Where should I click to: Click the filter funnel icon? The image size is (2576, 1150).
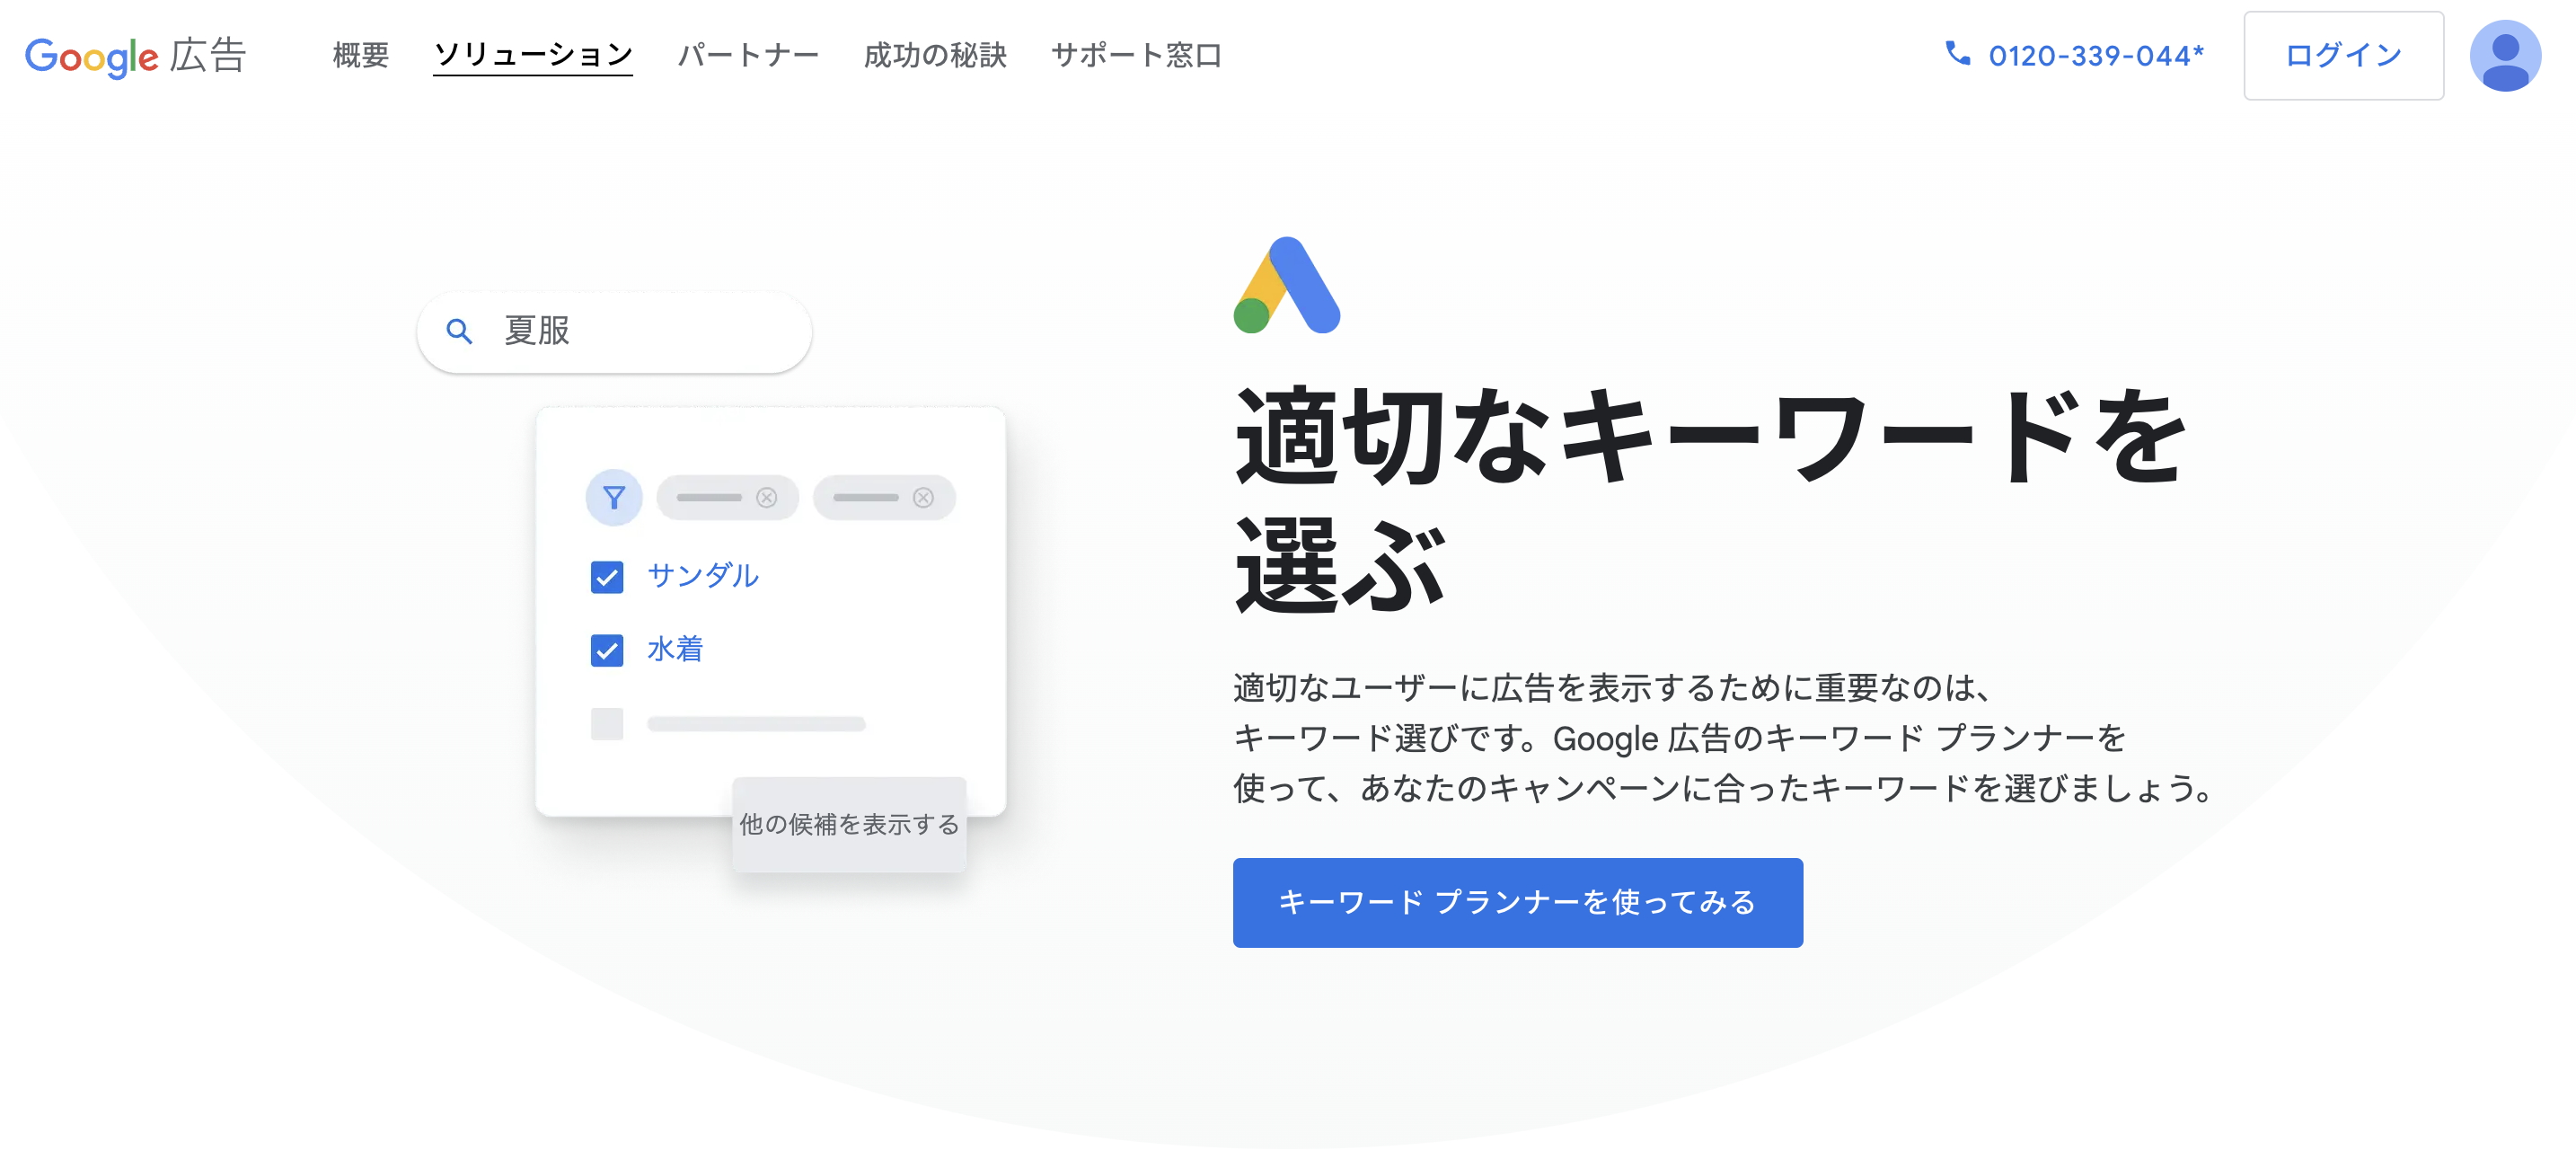pos(613,496)
